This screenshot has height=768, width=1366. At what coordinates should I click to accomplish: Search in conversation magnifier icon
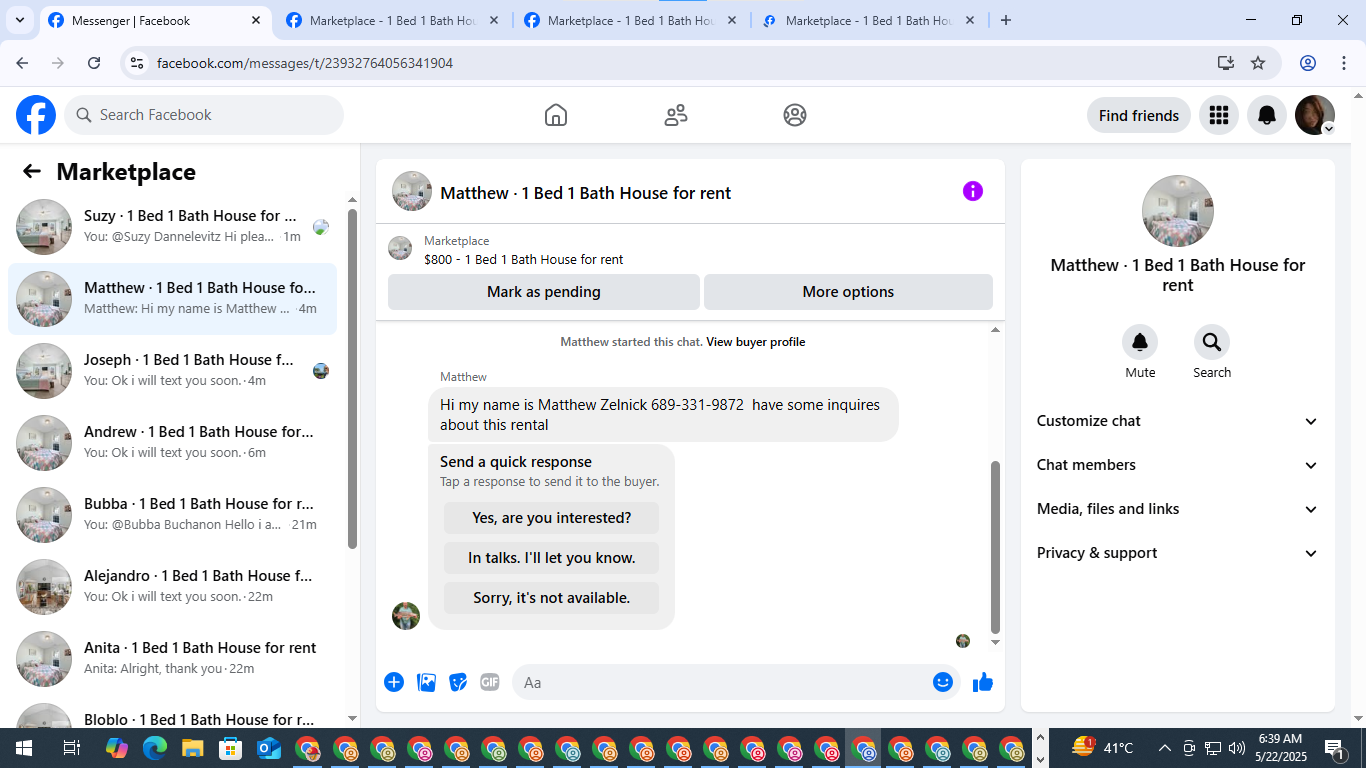[x=1212, y=342]
